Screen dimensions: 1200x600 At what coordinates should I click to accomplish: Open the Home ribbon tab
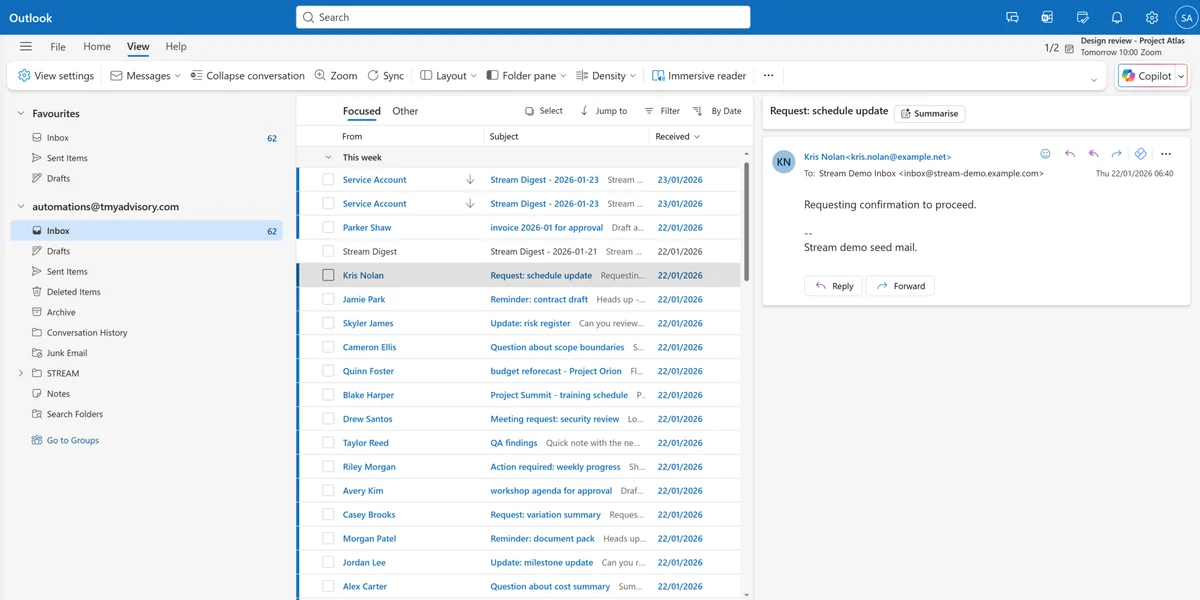click(97, 46)
